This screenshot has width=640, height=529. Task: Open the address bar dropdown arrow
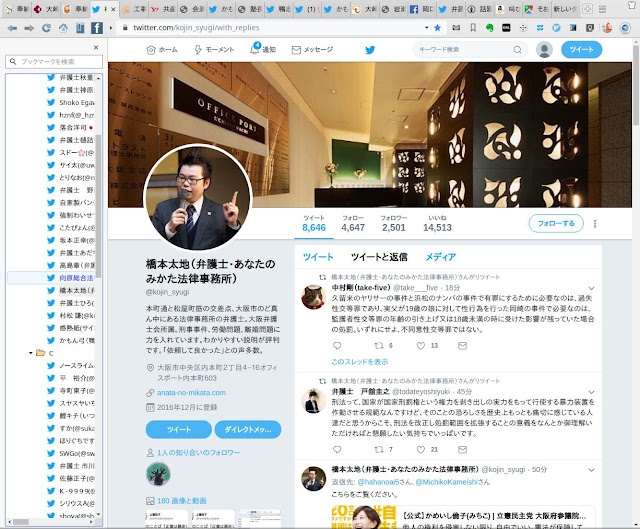[x=427, y=28]
